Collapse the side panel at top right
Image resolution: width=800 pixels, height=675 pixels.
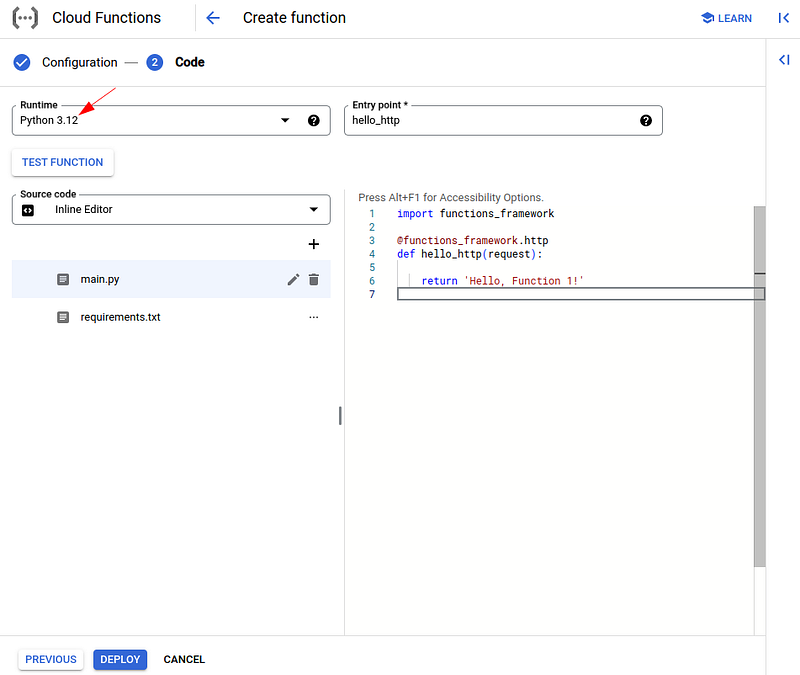[784, 18]
